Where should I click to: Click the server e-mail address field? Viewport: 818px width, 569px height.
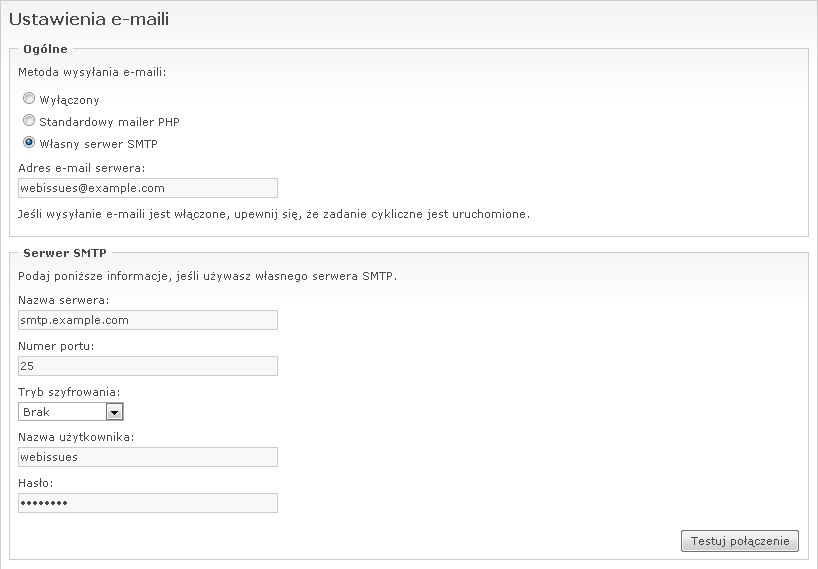[x=148, y=188]
